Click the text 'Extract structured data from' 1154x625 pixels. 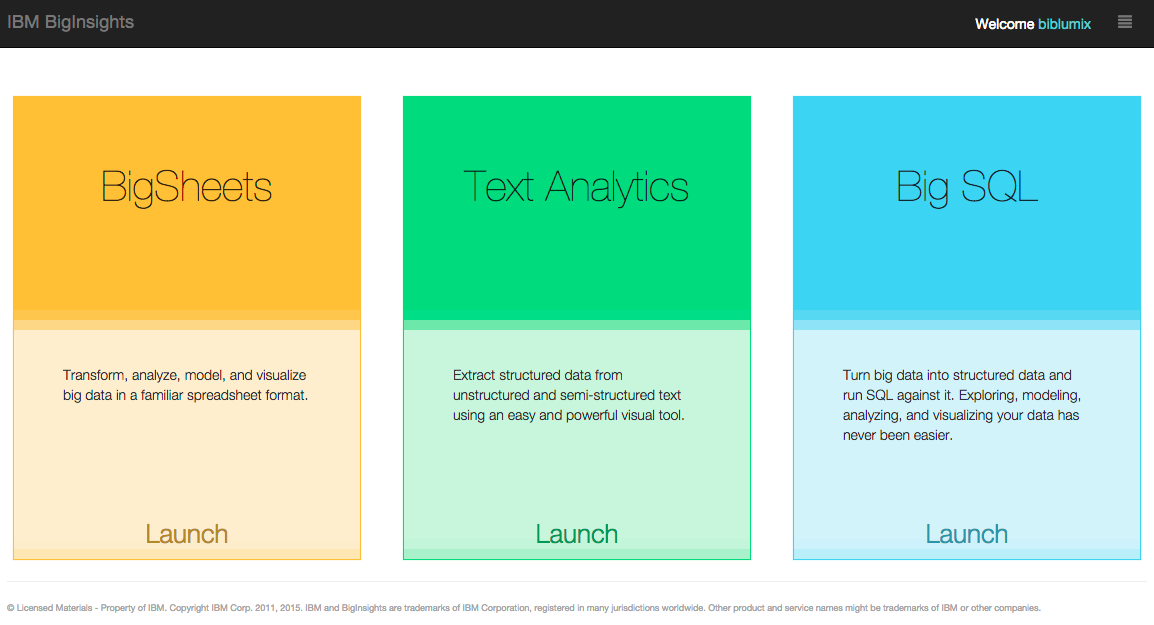[537, 375]
